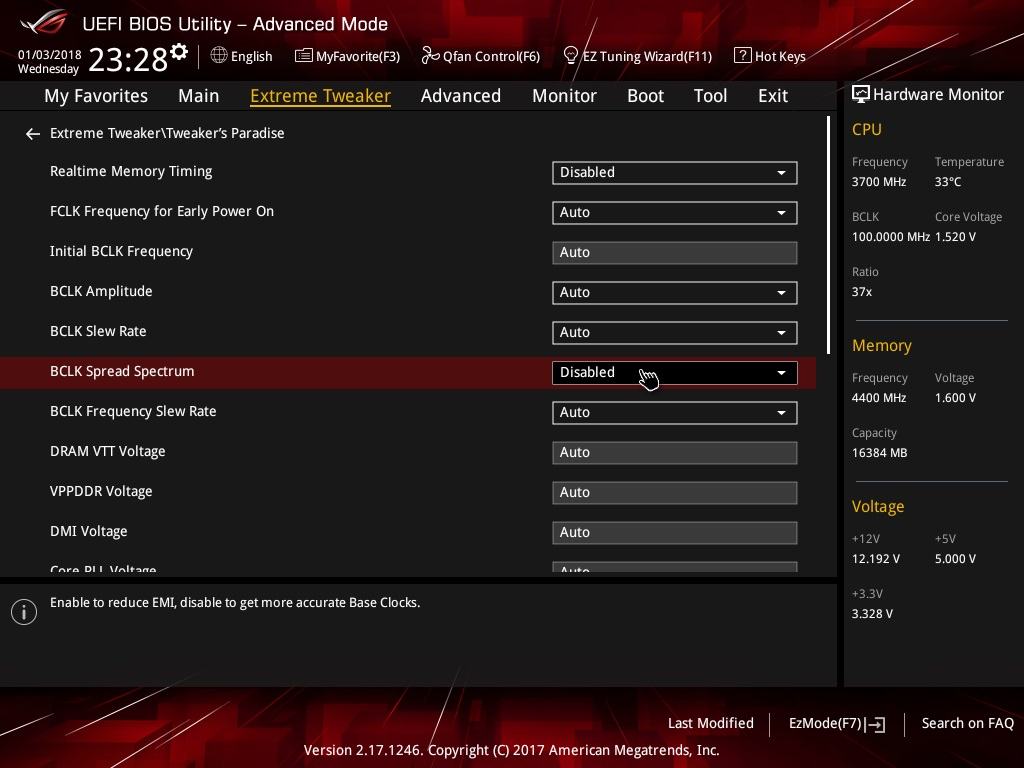Open BCLK Amplitude dropdown
This screenshot has width=1024, height=768.
675,293
